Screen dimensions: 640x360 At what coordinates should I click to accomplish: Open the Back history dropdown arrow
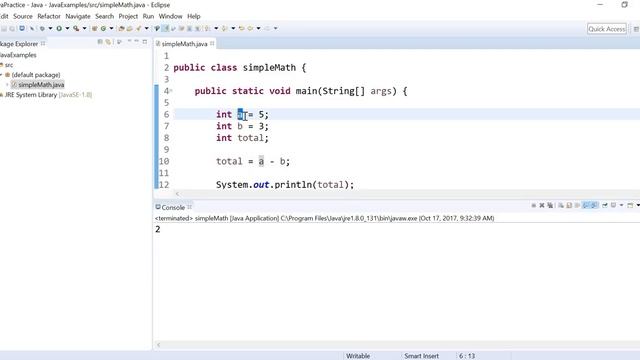coord(258,29)
